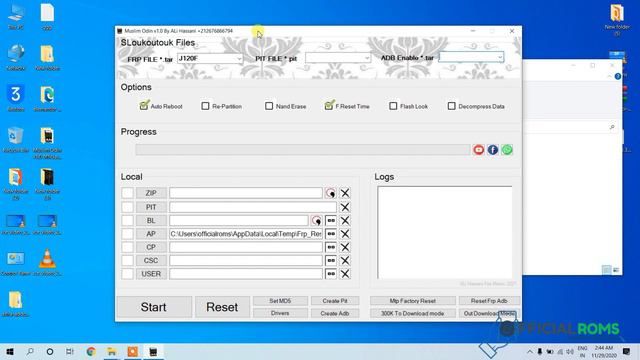Clear the AP row with X

click(x=345, y=234)
